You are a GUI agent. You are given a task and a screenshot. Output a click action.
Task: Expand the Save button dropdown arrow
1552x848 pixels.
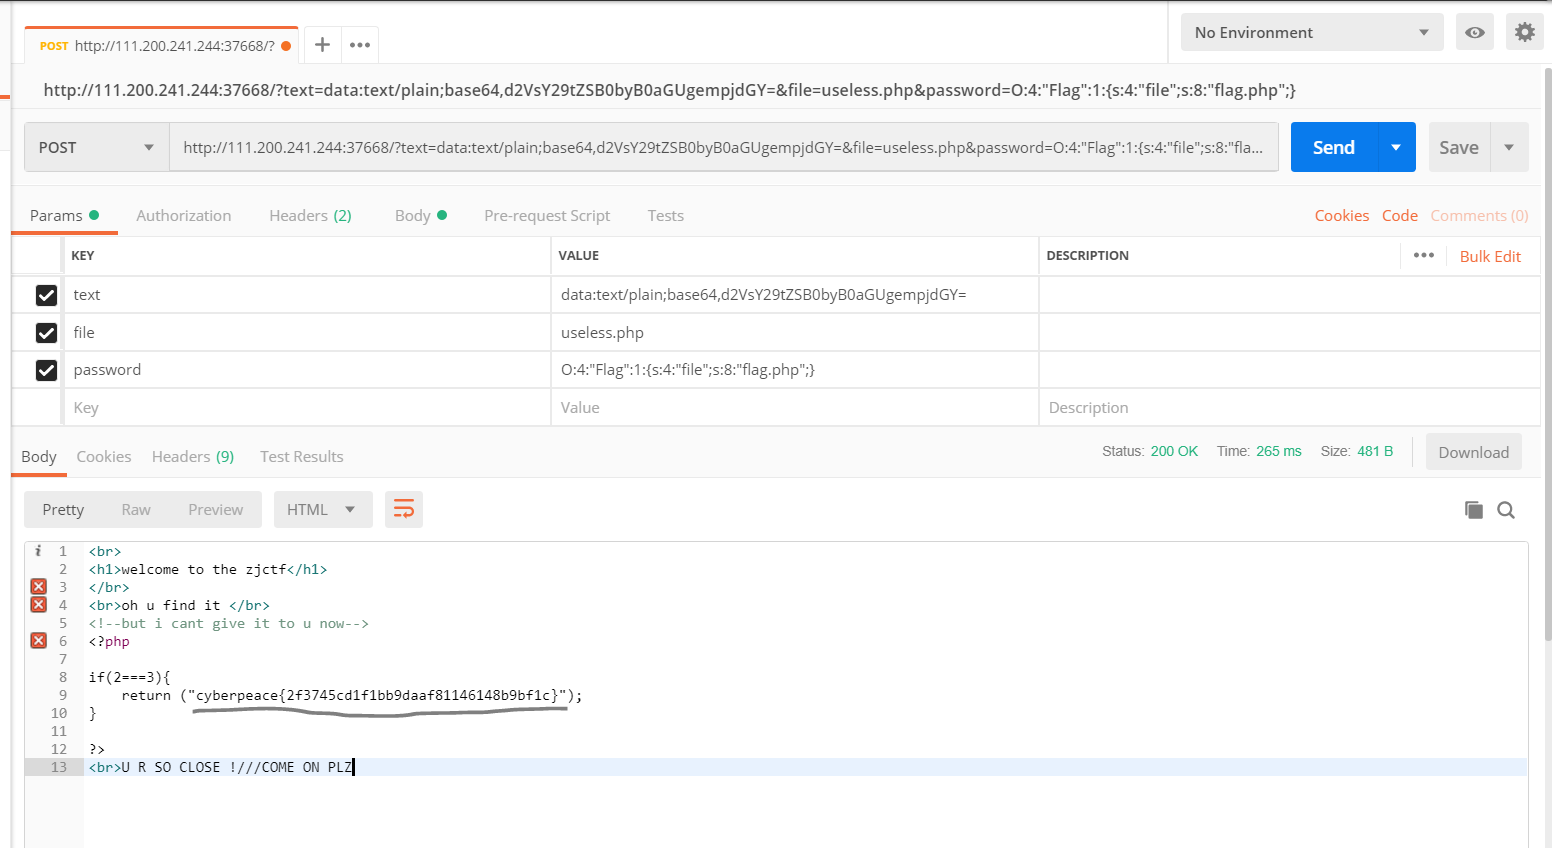(x=1509, y=147)
